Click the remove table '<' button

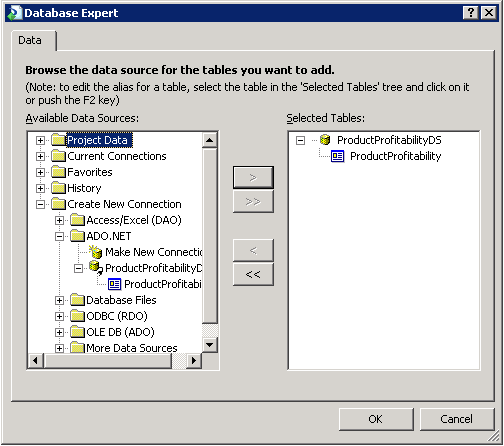pos(253,250)
